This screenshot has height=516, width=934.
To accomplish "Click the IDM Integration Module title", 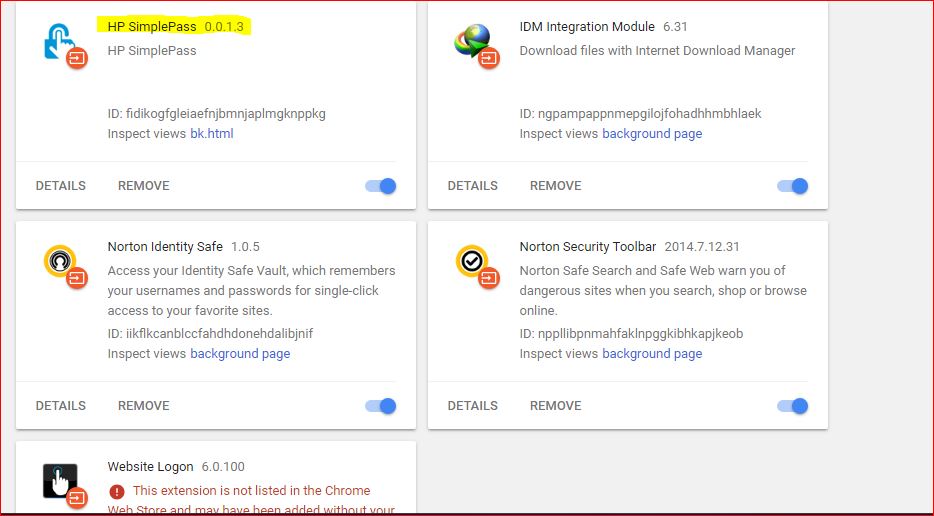I will click(587, 27).
